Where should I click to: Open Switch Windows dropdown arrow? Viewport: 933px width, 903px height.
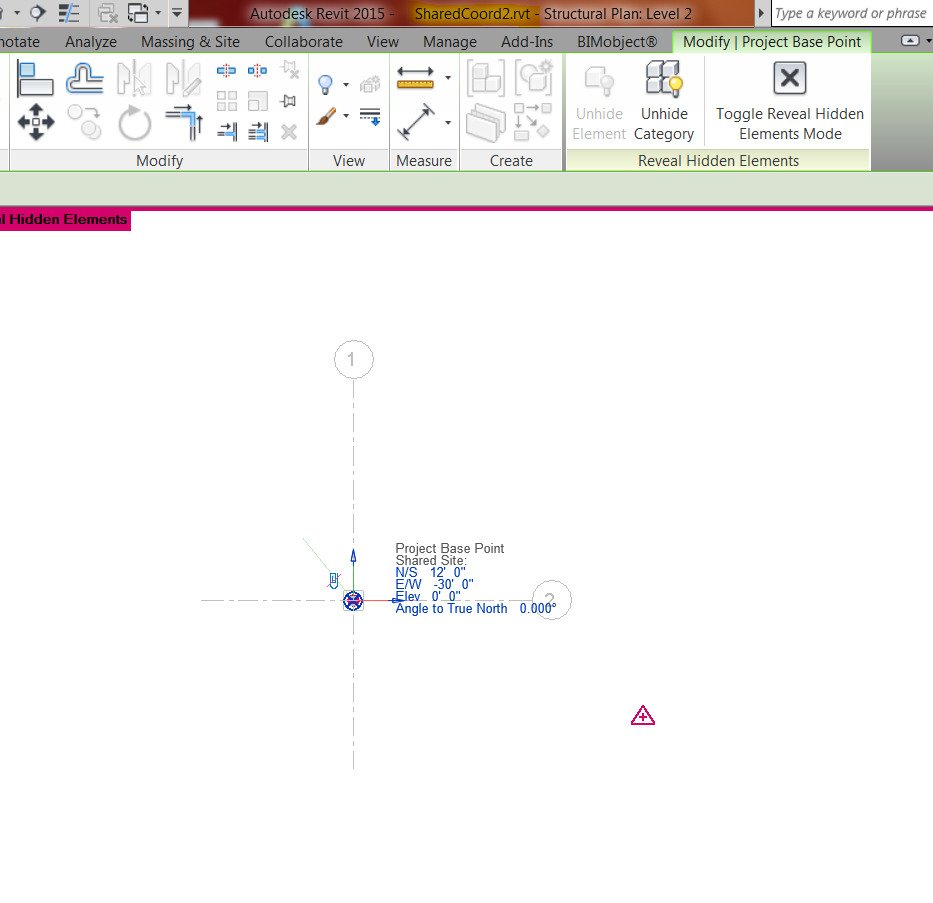(x=158, y=12)
